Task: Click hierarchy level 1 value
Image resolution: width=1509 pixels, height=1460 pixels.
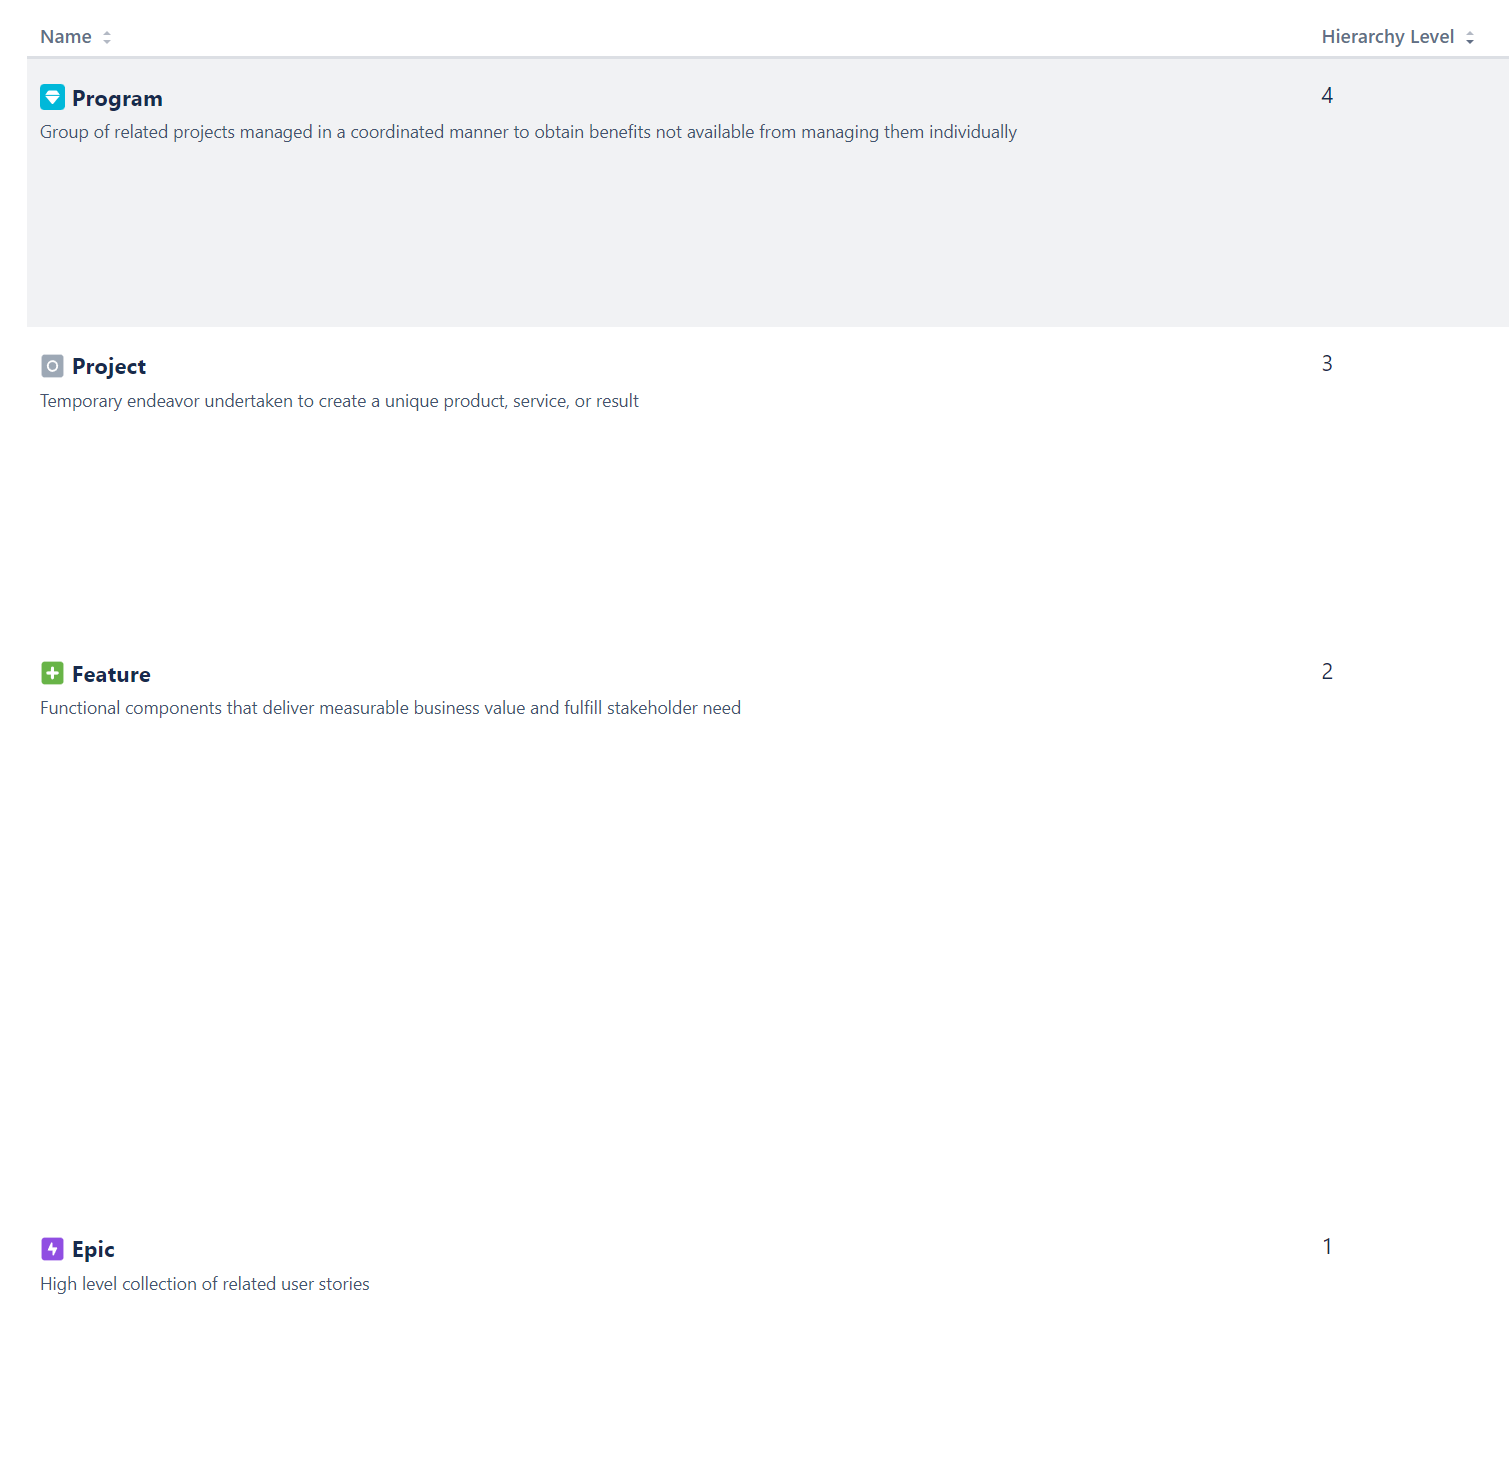Action: tap(1327, 1247)
